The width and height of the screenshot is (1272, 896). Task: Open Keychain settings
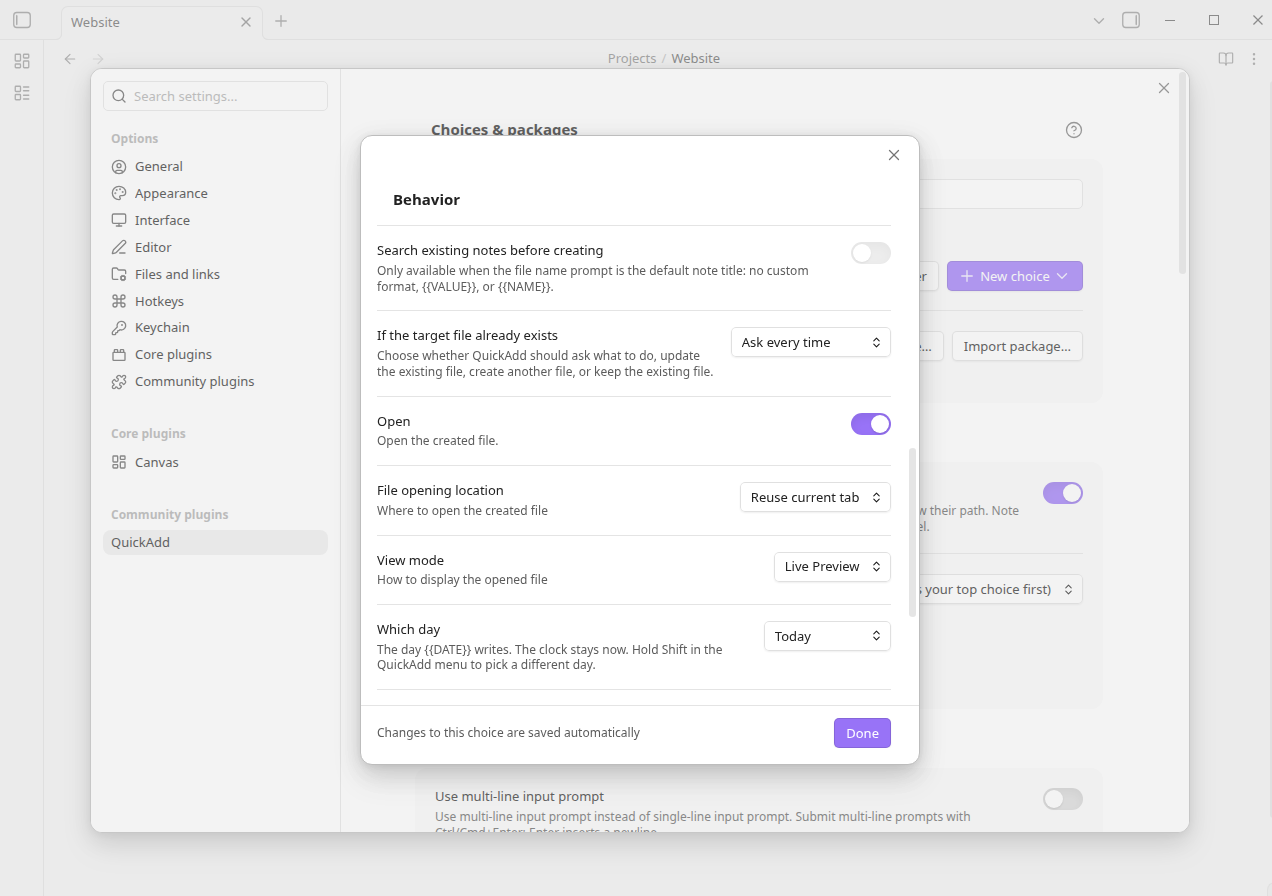215,327
